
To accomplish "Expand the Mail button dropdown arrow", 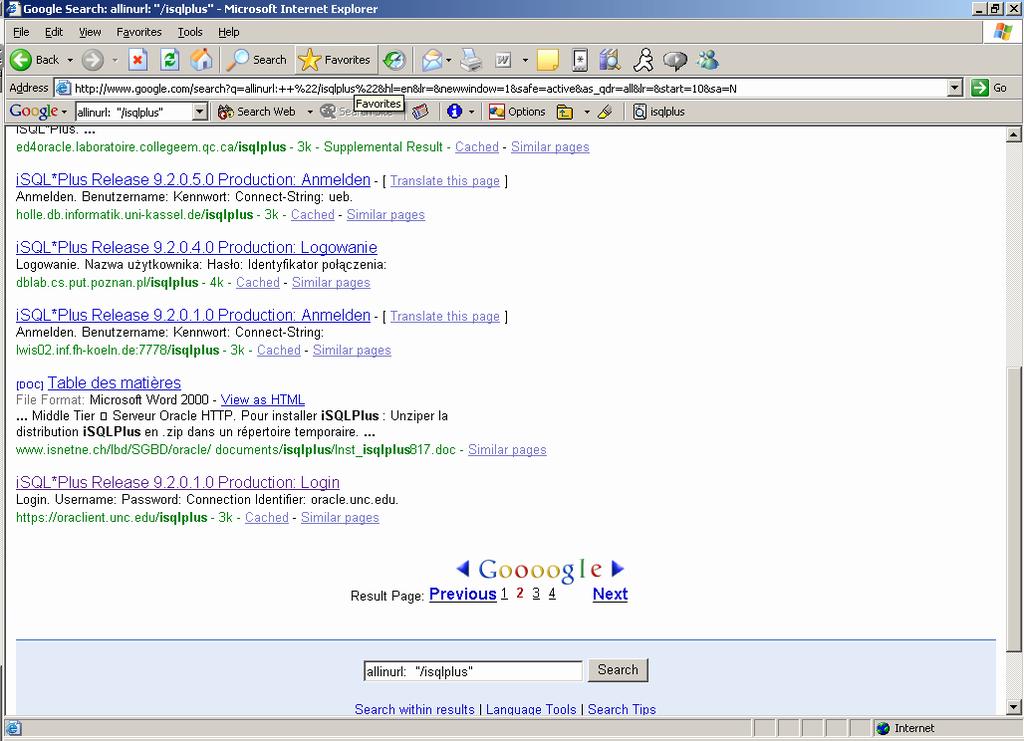I will 449,60.
